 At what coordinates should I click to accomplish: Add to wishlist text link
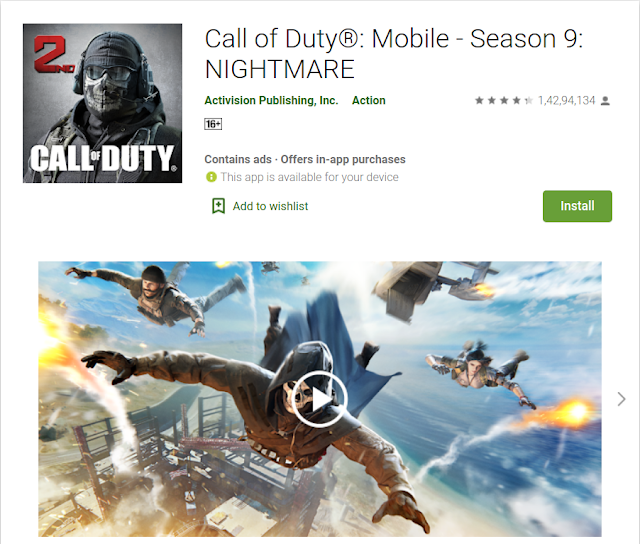tap(270, 206)
